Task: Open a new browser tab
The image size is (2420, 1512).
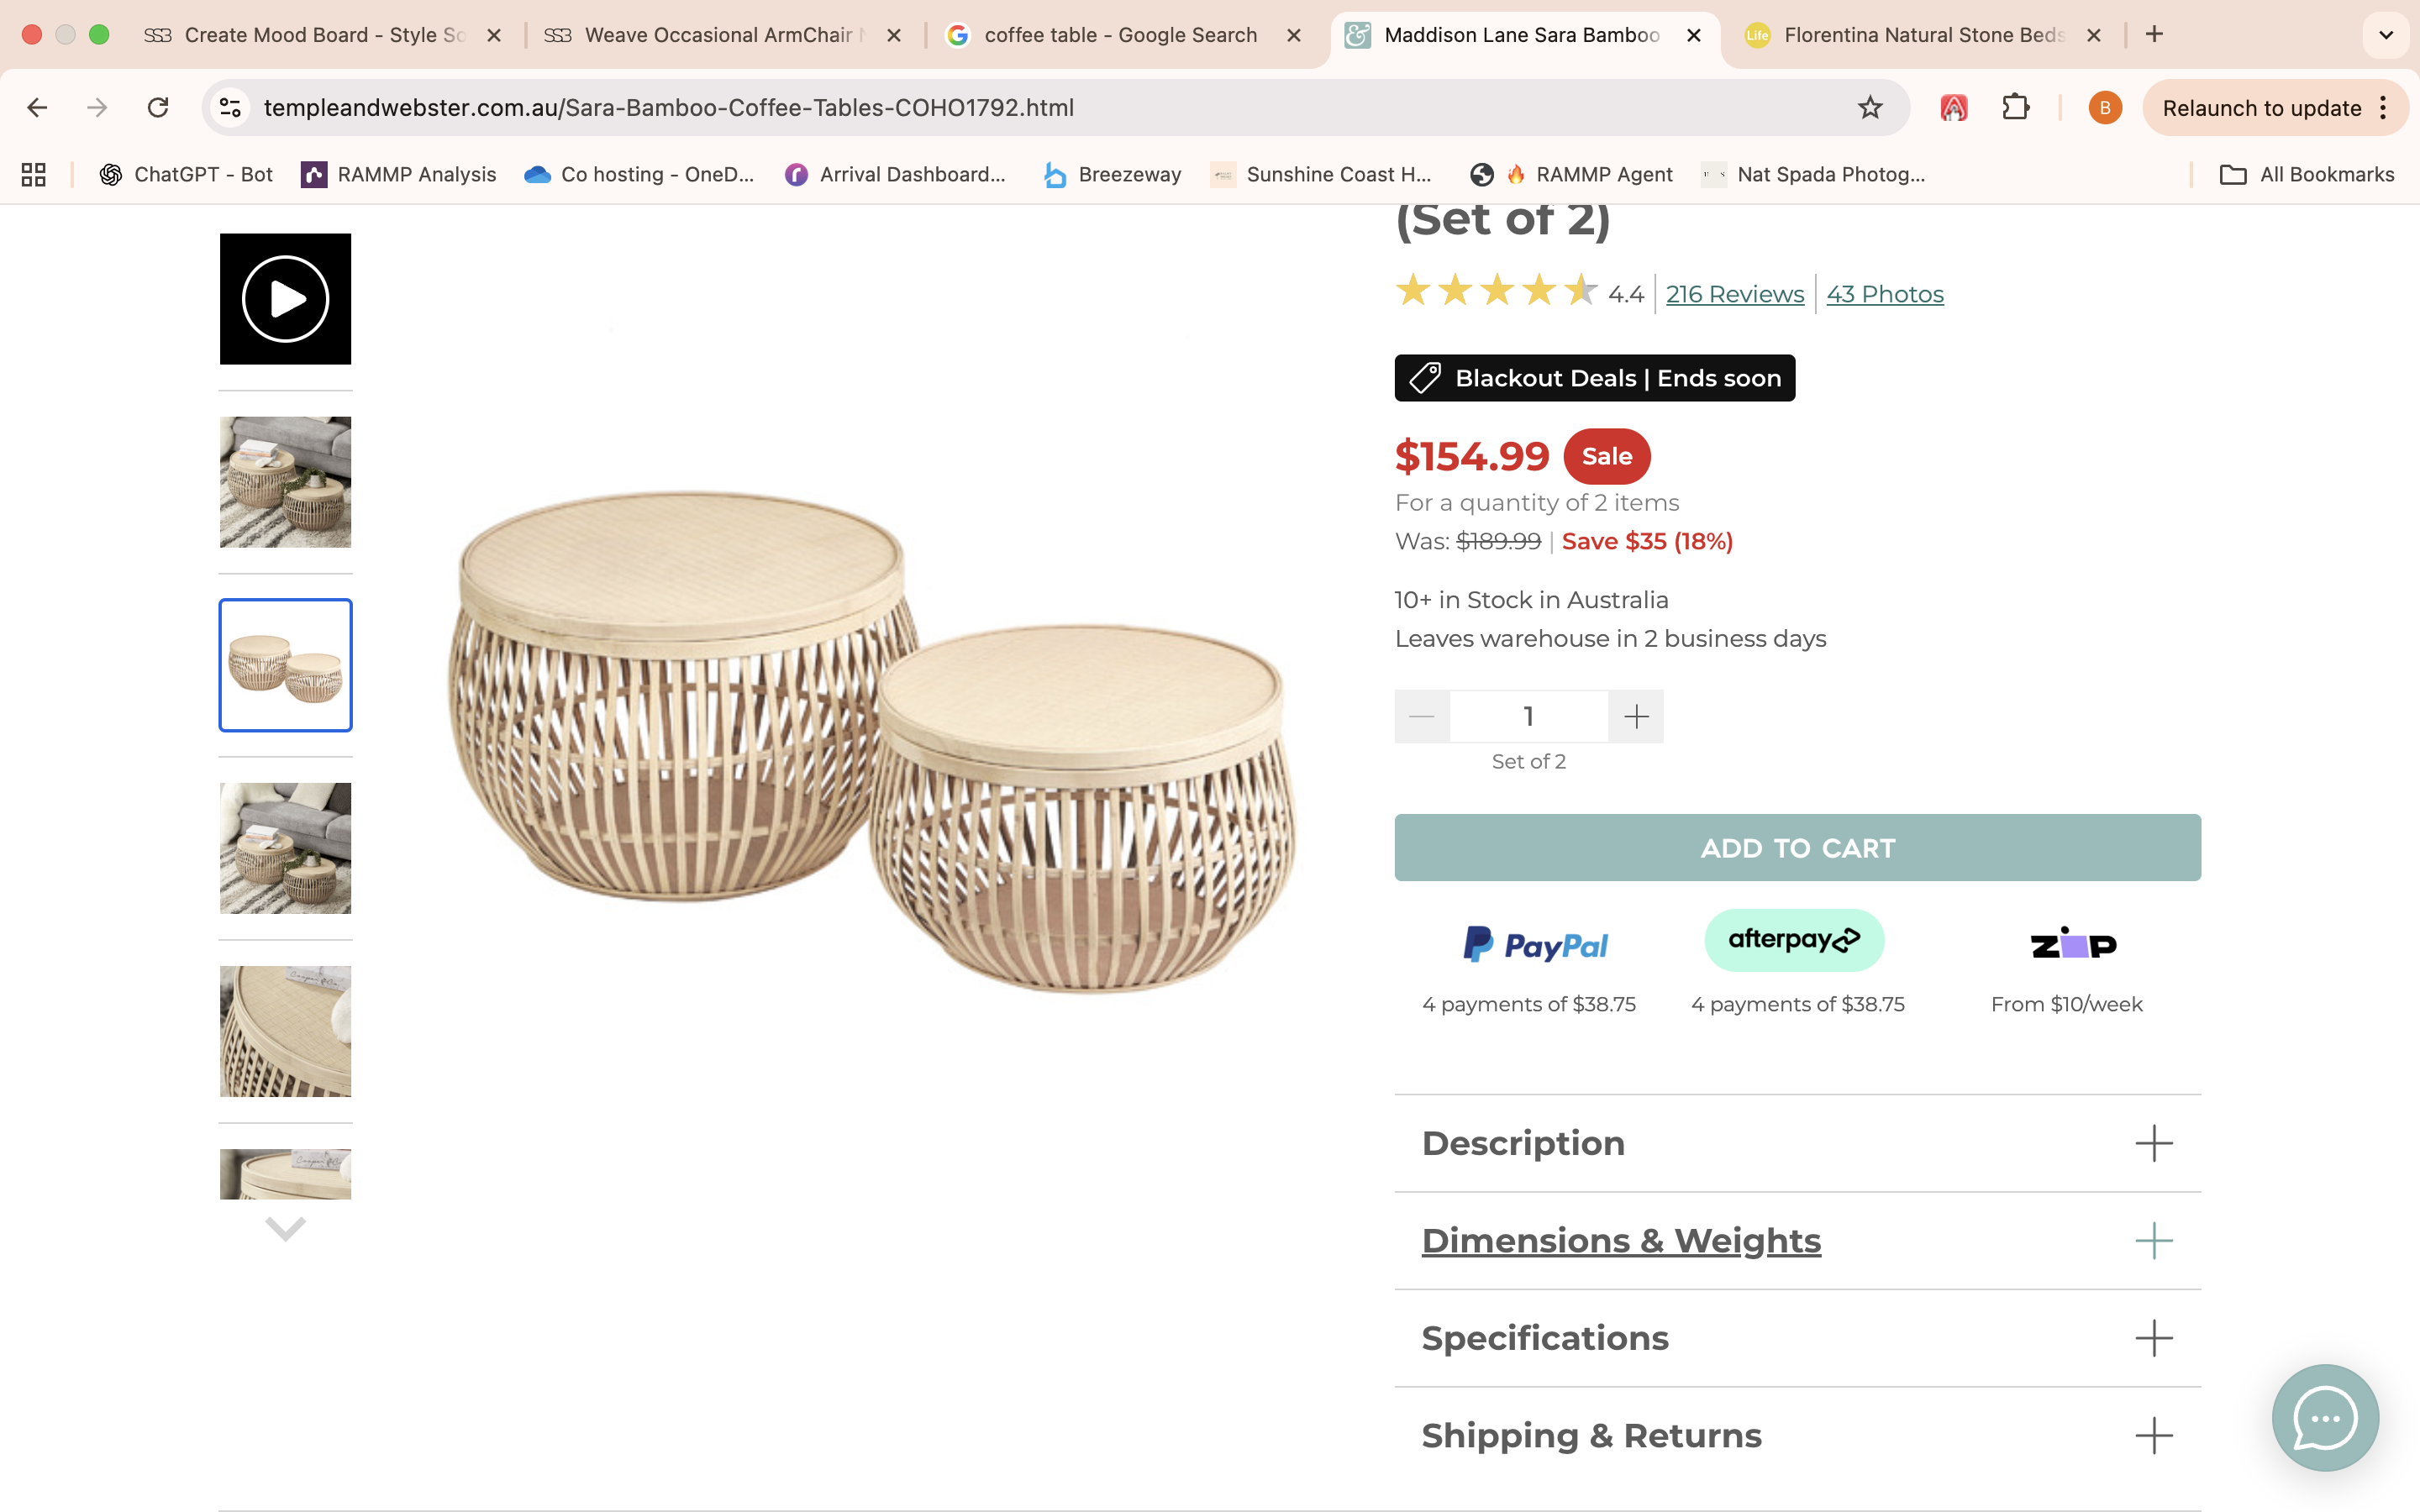Action: coord(2154,35)
